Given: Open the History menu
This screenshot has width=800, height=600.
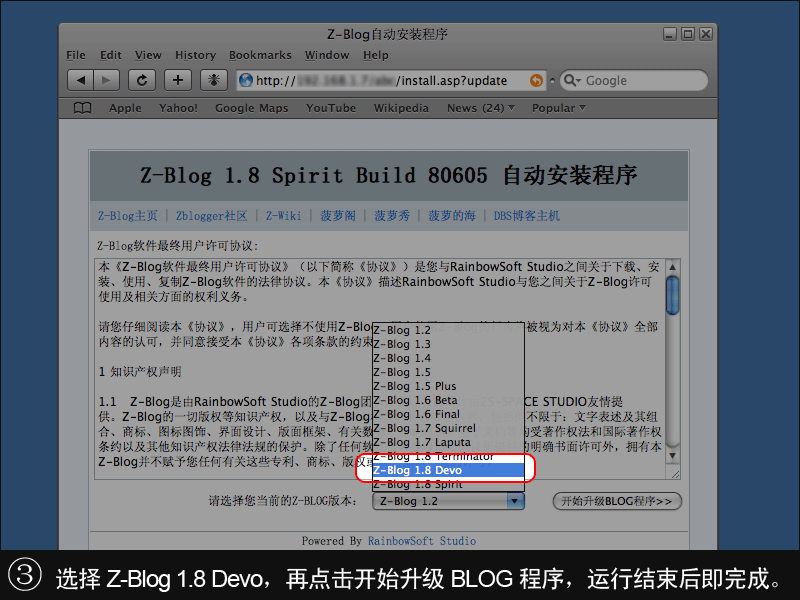Looking at the screenshot, I should pyautogui.click(x=195, y=55).
